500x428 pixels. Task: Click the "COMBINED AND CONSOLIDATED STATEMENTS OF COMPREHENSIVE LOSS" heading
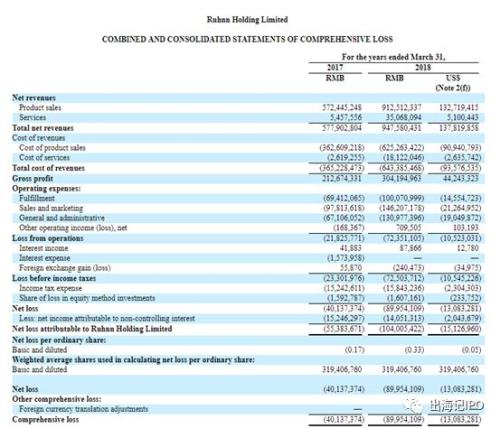247,39
